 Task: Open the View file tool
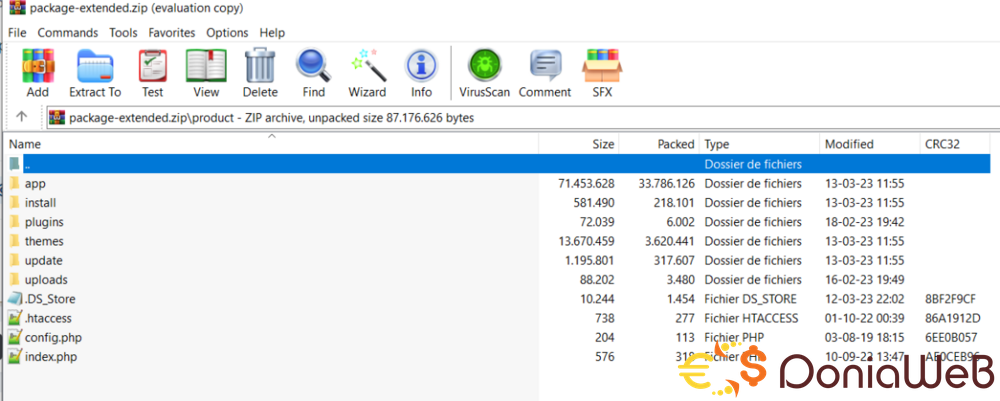coord(206,66)
